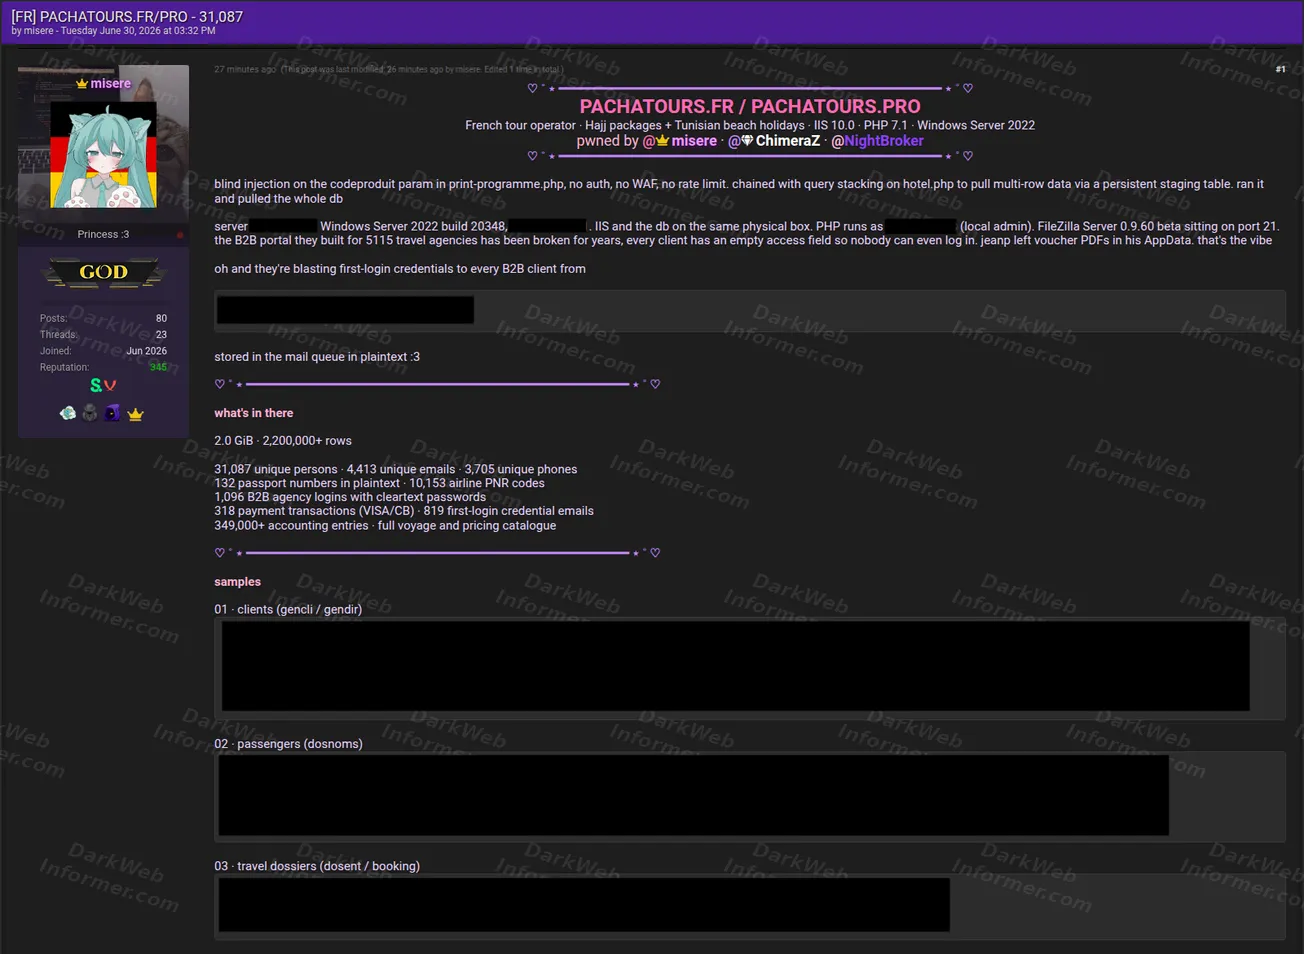Open misere's profile from sidebar username

(x=110, y=84)
